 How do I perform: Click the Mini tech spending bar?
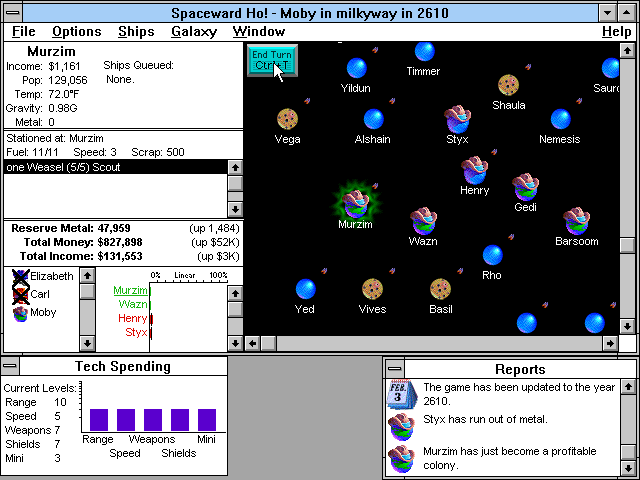207,420
